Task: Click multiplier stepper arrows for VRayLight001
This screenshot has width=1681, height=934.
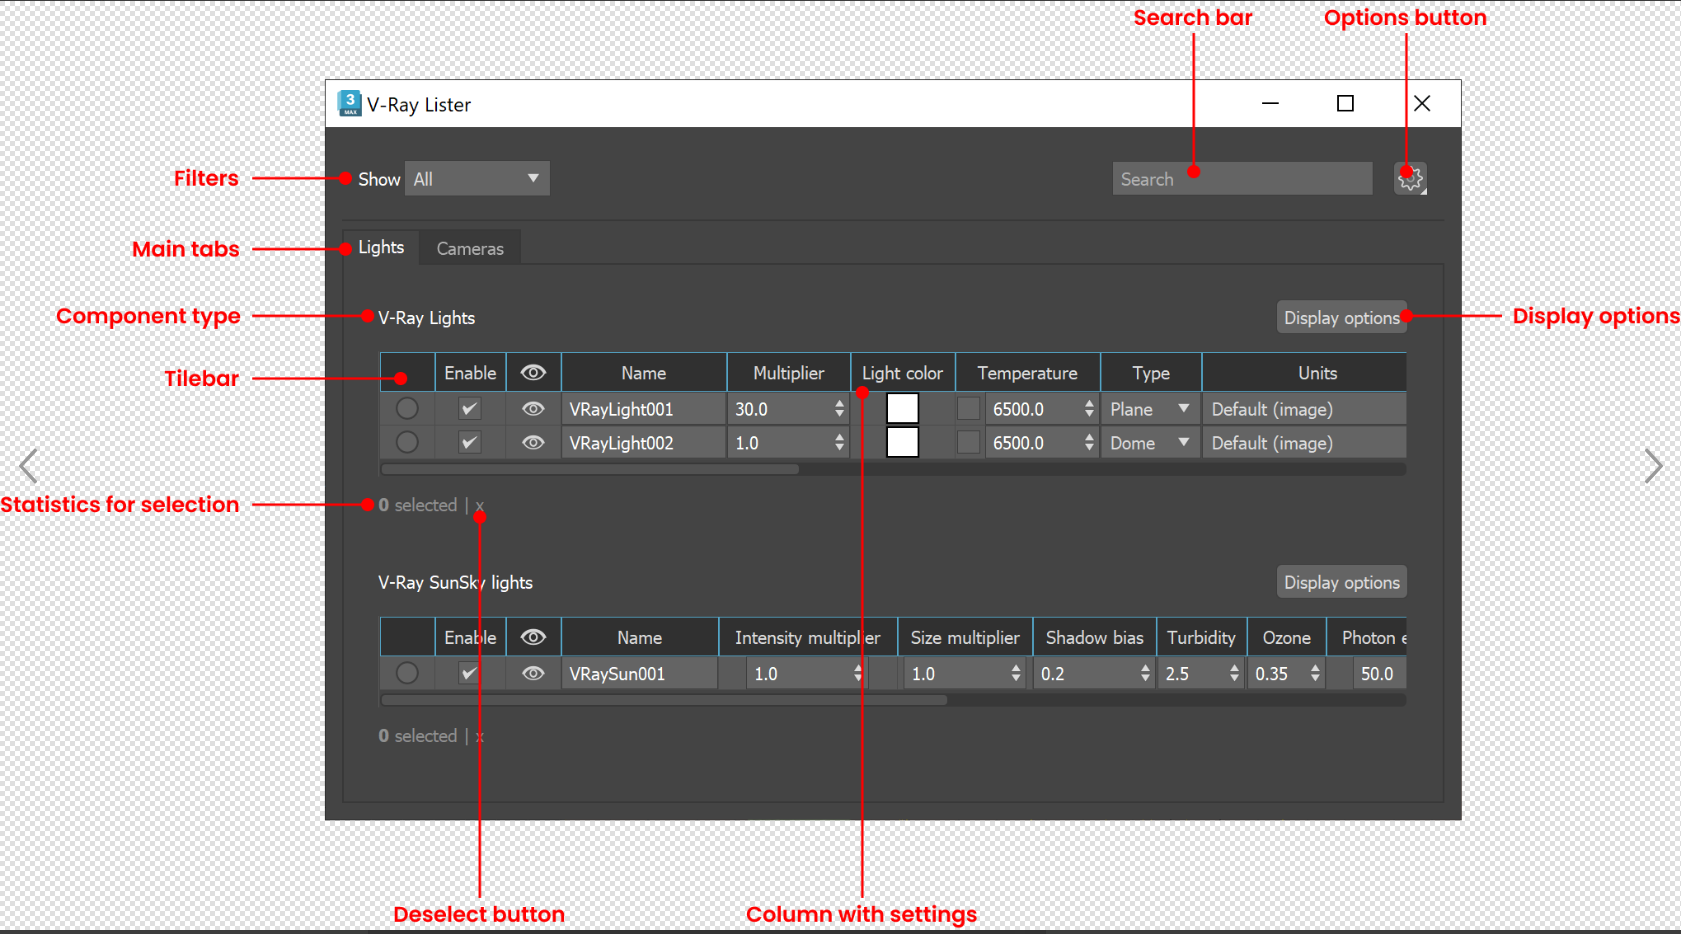Action: pyautogui.click(x=839, y=409)
